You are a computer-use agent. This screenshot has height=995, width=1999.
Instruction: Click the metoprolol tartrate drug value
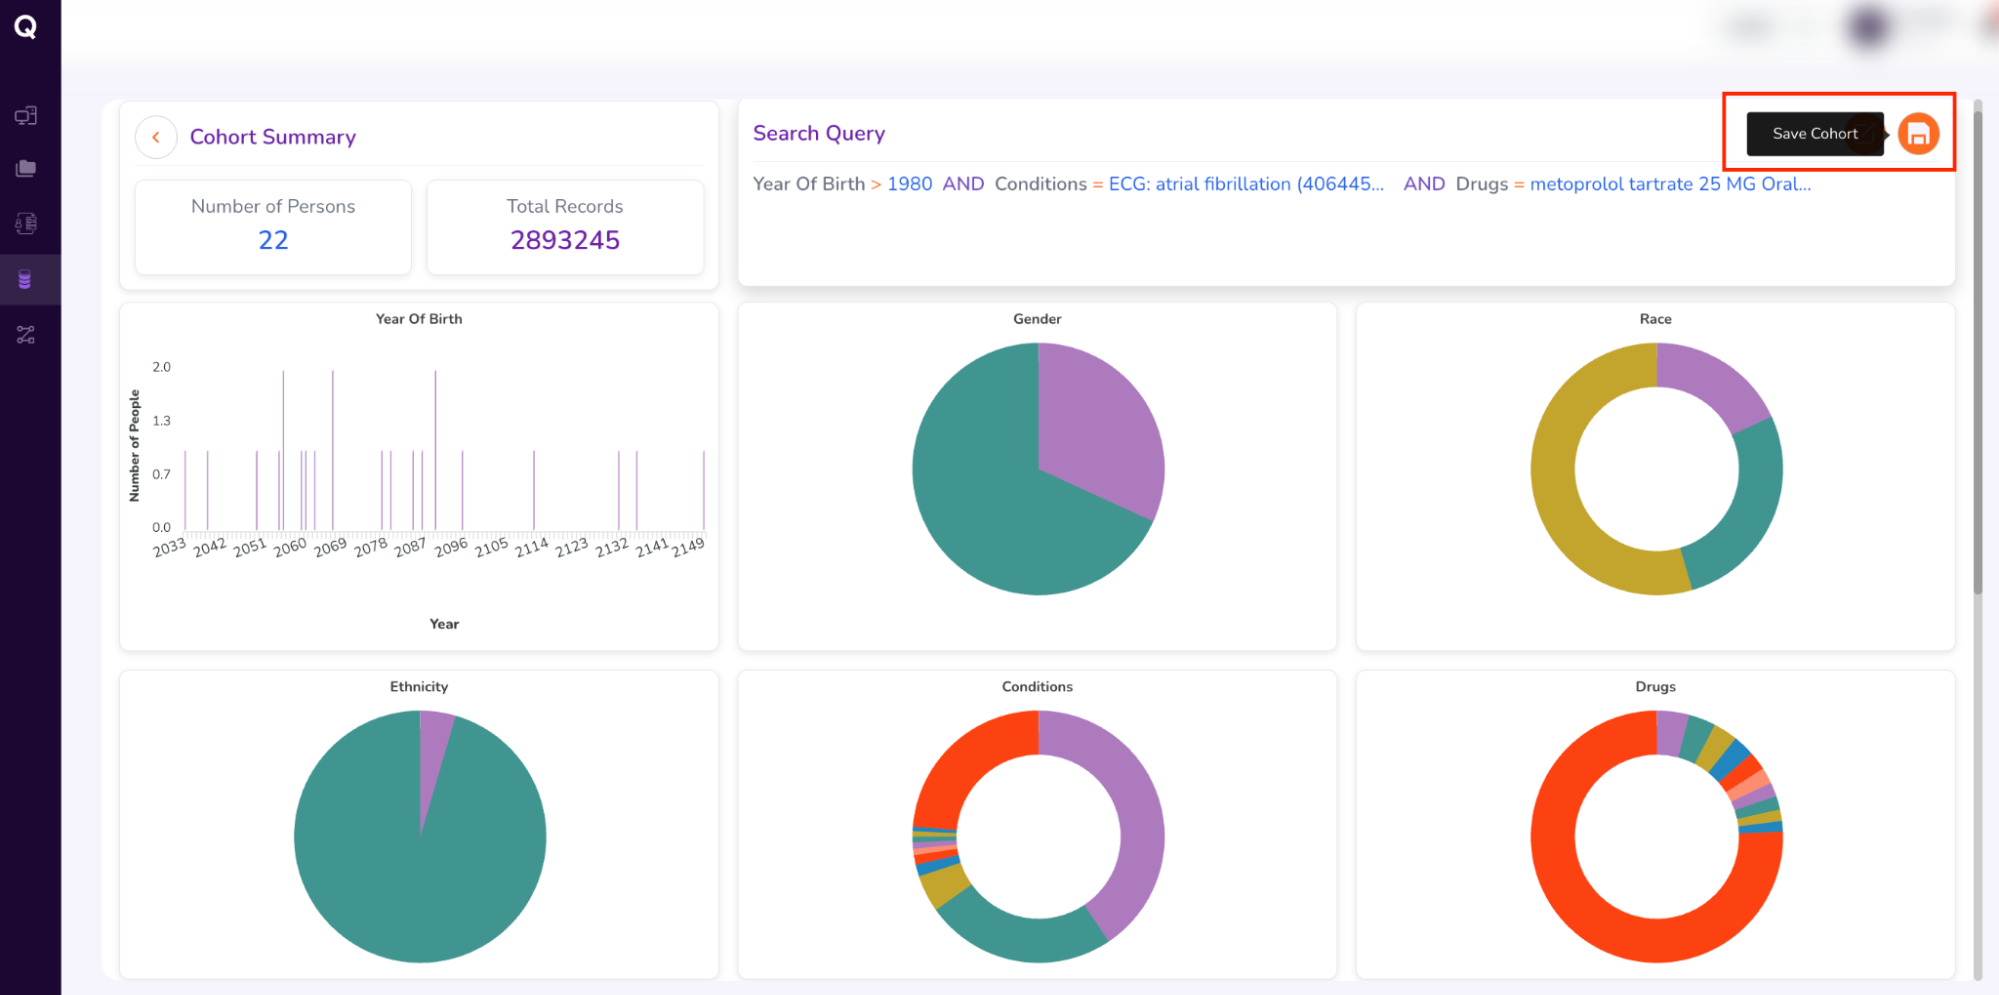tap(1669, 184)
